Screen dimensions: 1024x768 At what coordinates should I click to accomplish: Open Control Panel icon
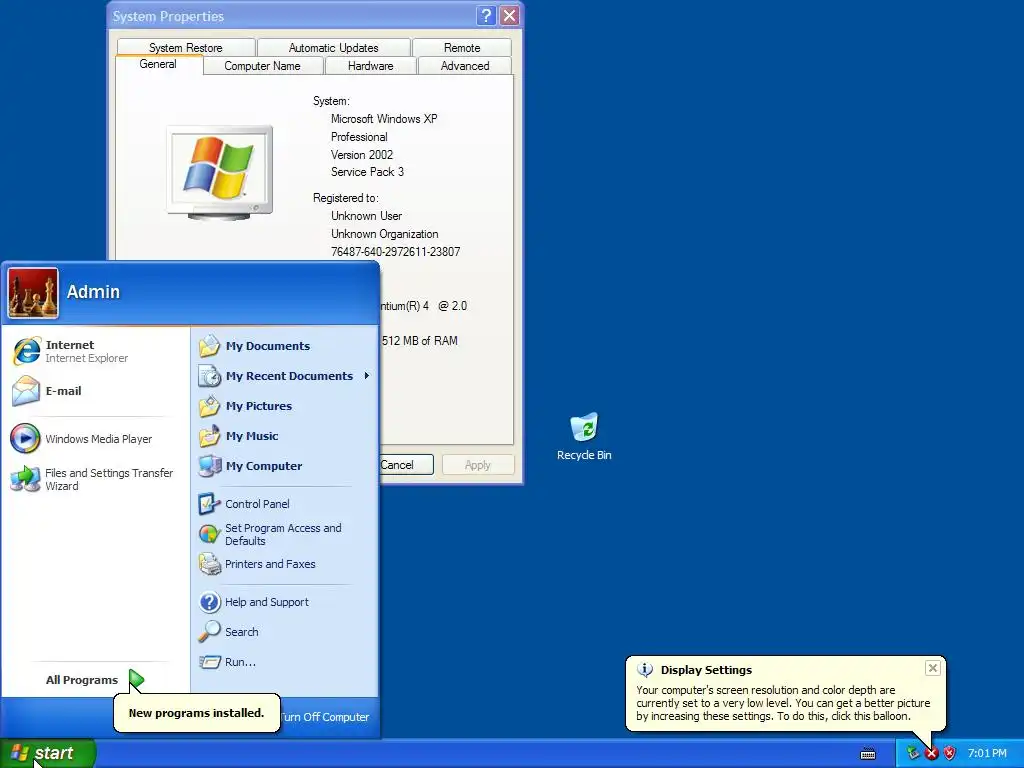point(210,504)
